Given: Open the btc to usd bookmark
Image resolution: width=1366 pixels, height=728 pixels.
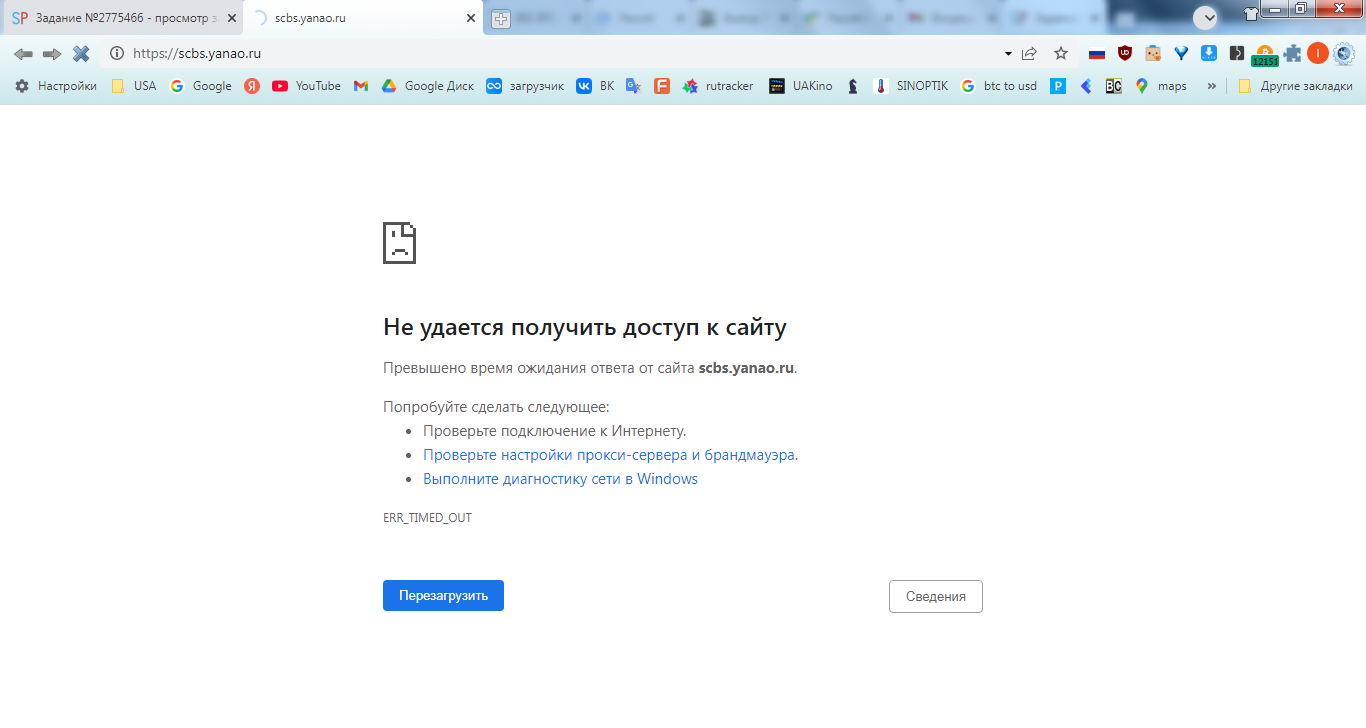Looking at the screenshot, I should tap(999, 86).
